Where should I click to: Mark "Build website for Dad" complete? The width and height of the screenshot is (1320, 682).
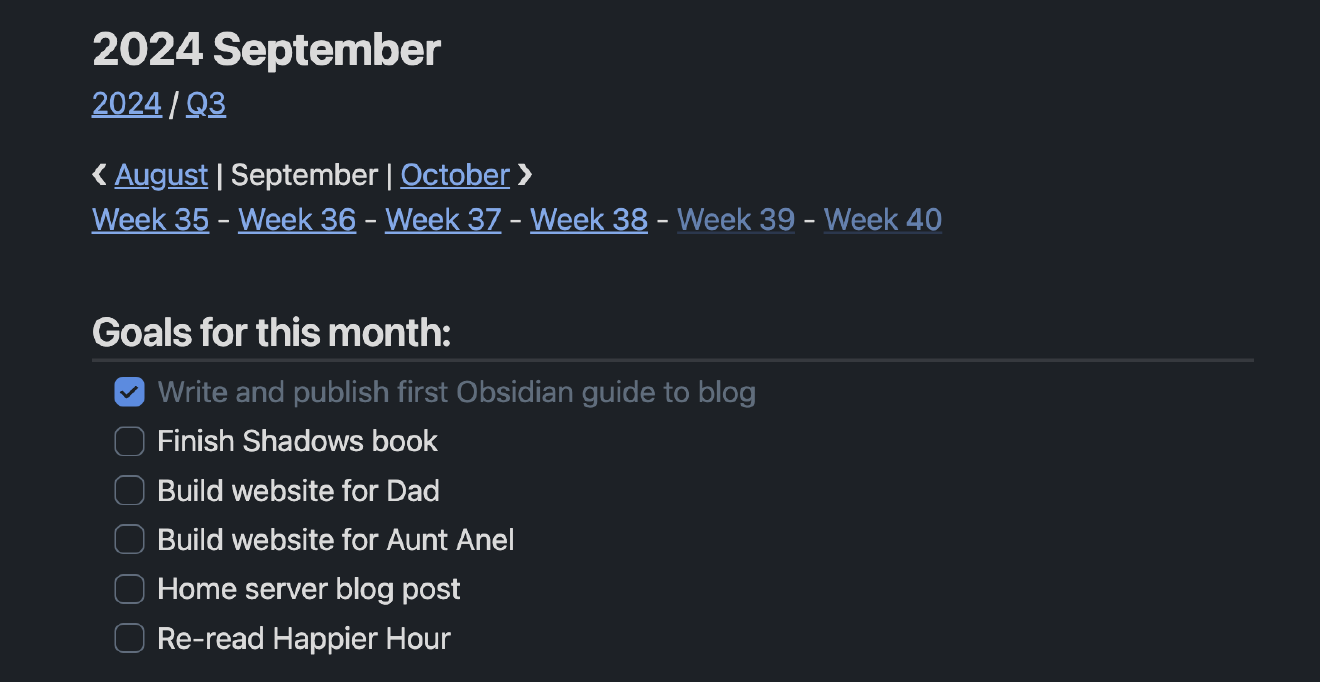[x=129, y=490]
